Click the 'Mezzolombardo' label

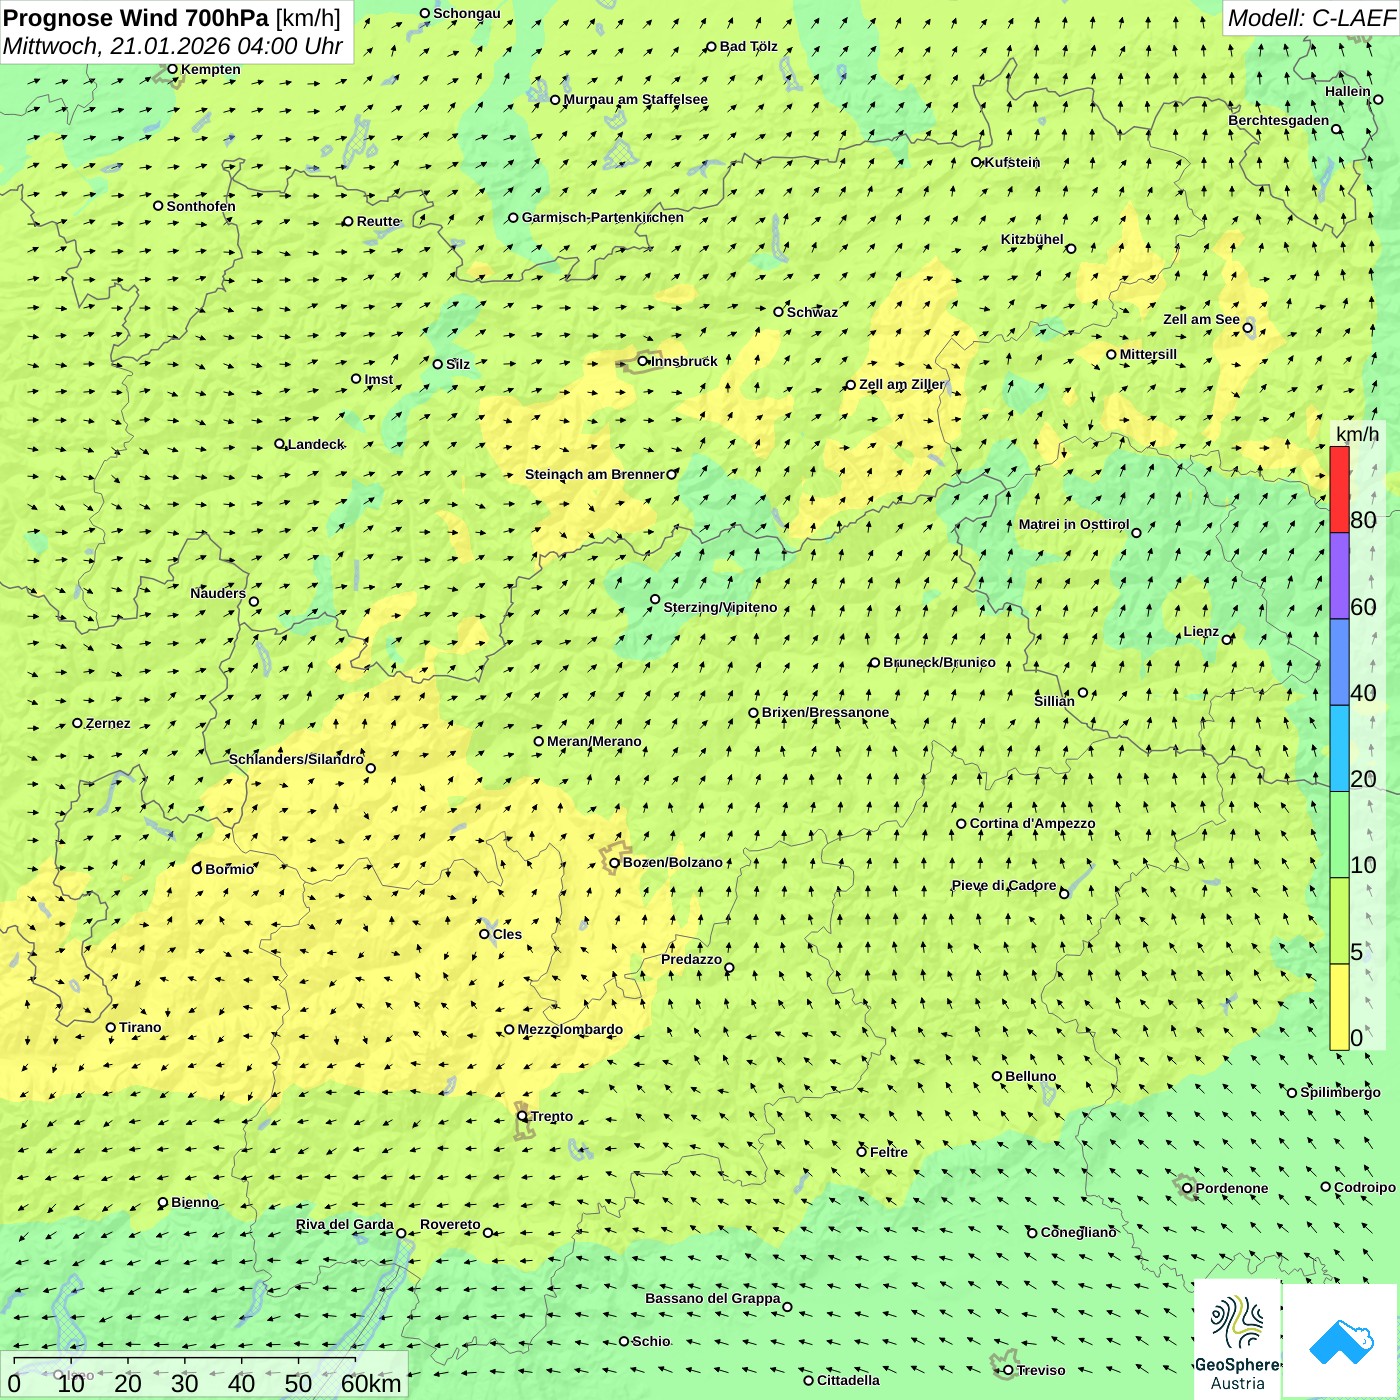570,1029
